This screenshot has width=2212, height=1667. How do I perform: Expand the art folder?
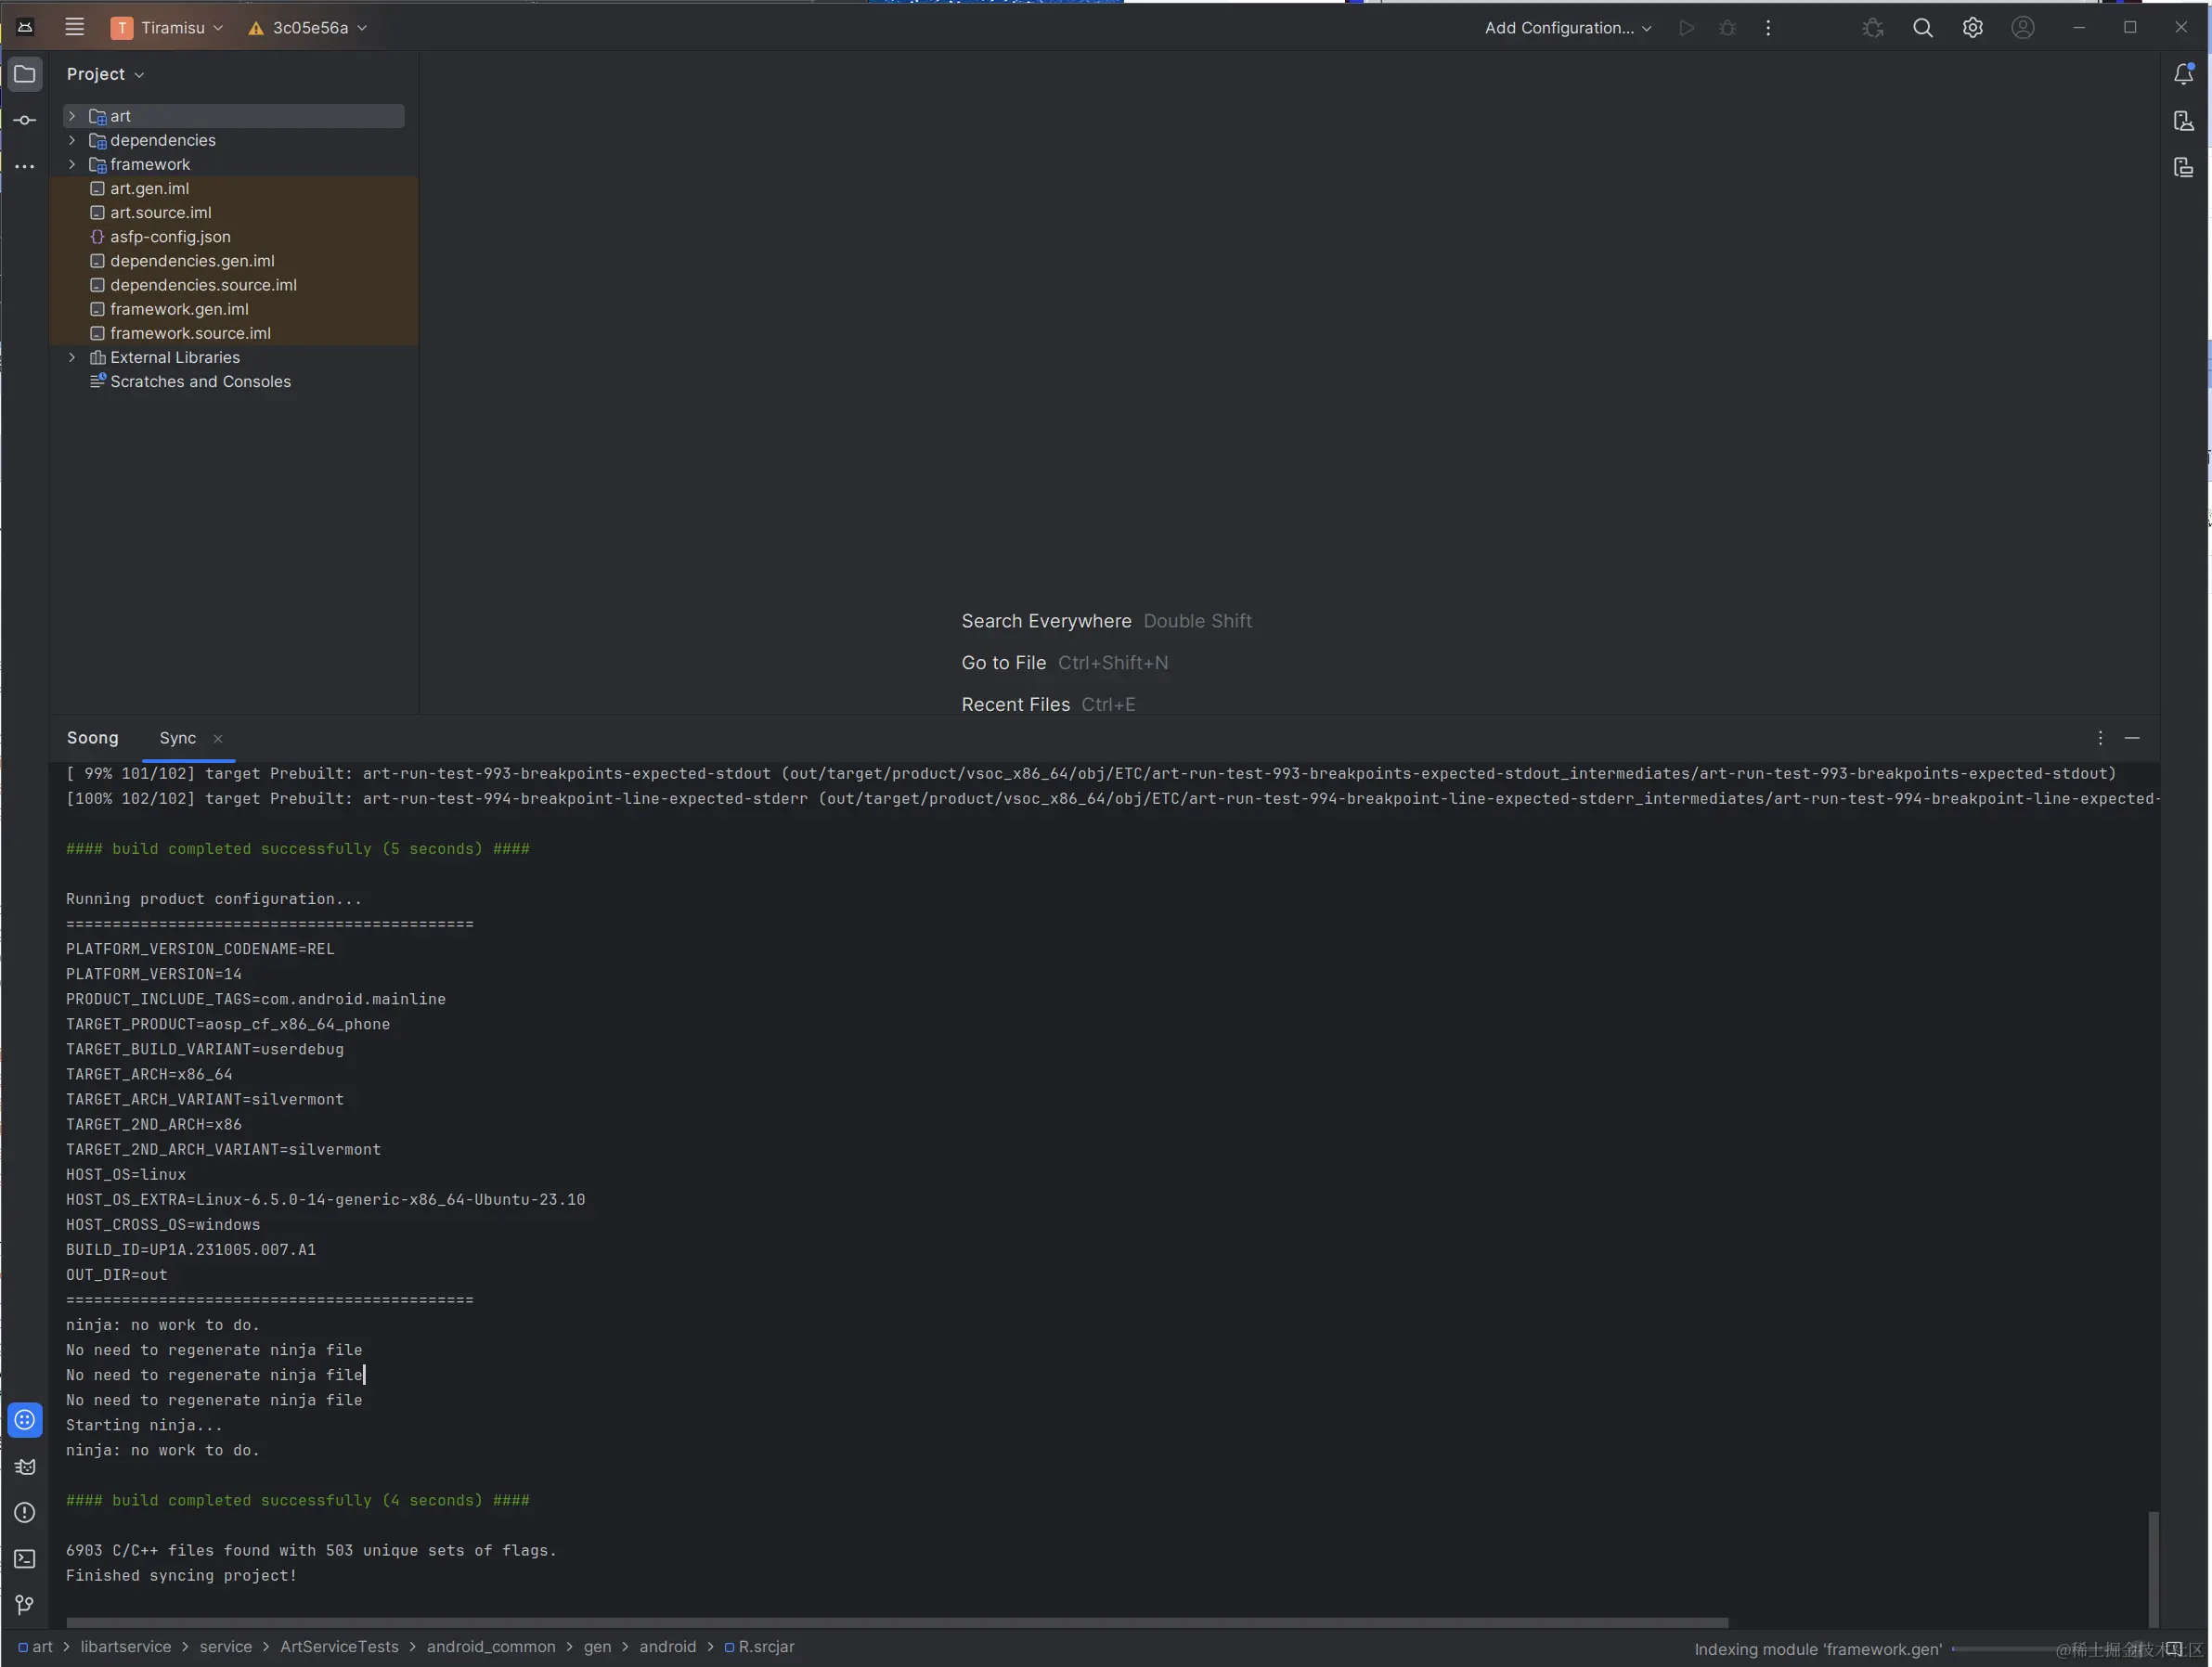[72, 116]
